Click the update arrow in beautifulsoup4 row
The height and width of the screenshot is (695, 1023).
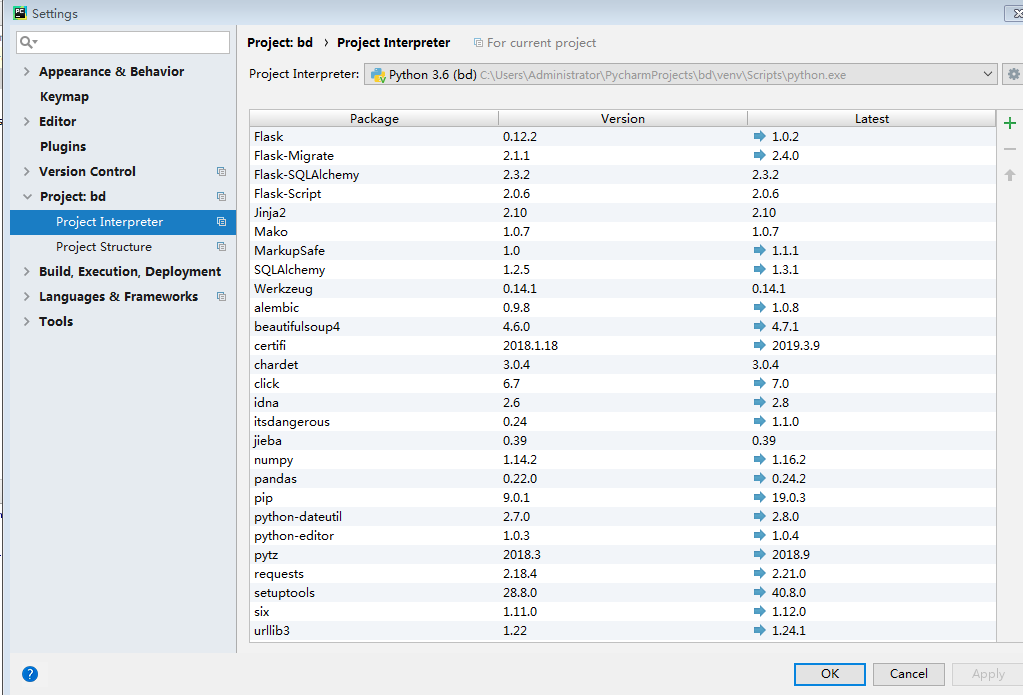[759, 326]
